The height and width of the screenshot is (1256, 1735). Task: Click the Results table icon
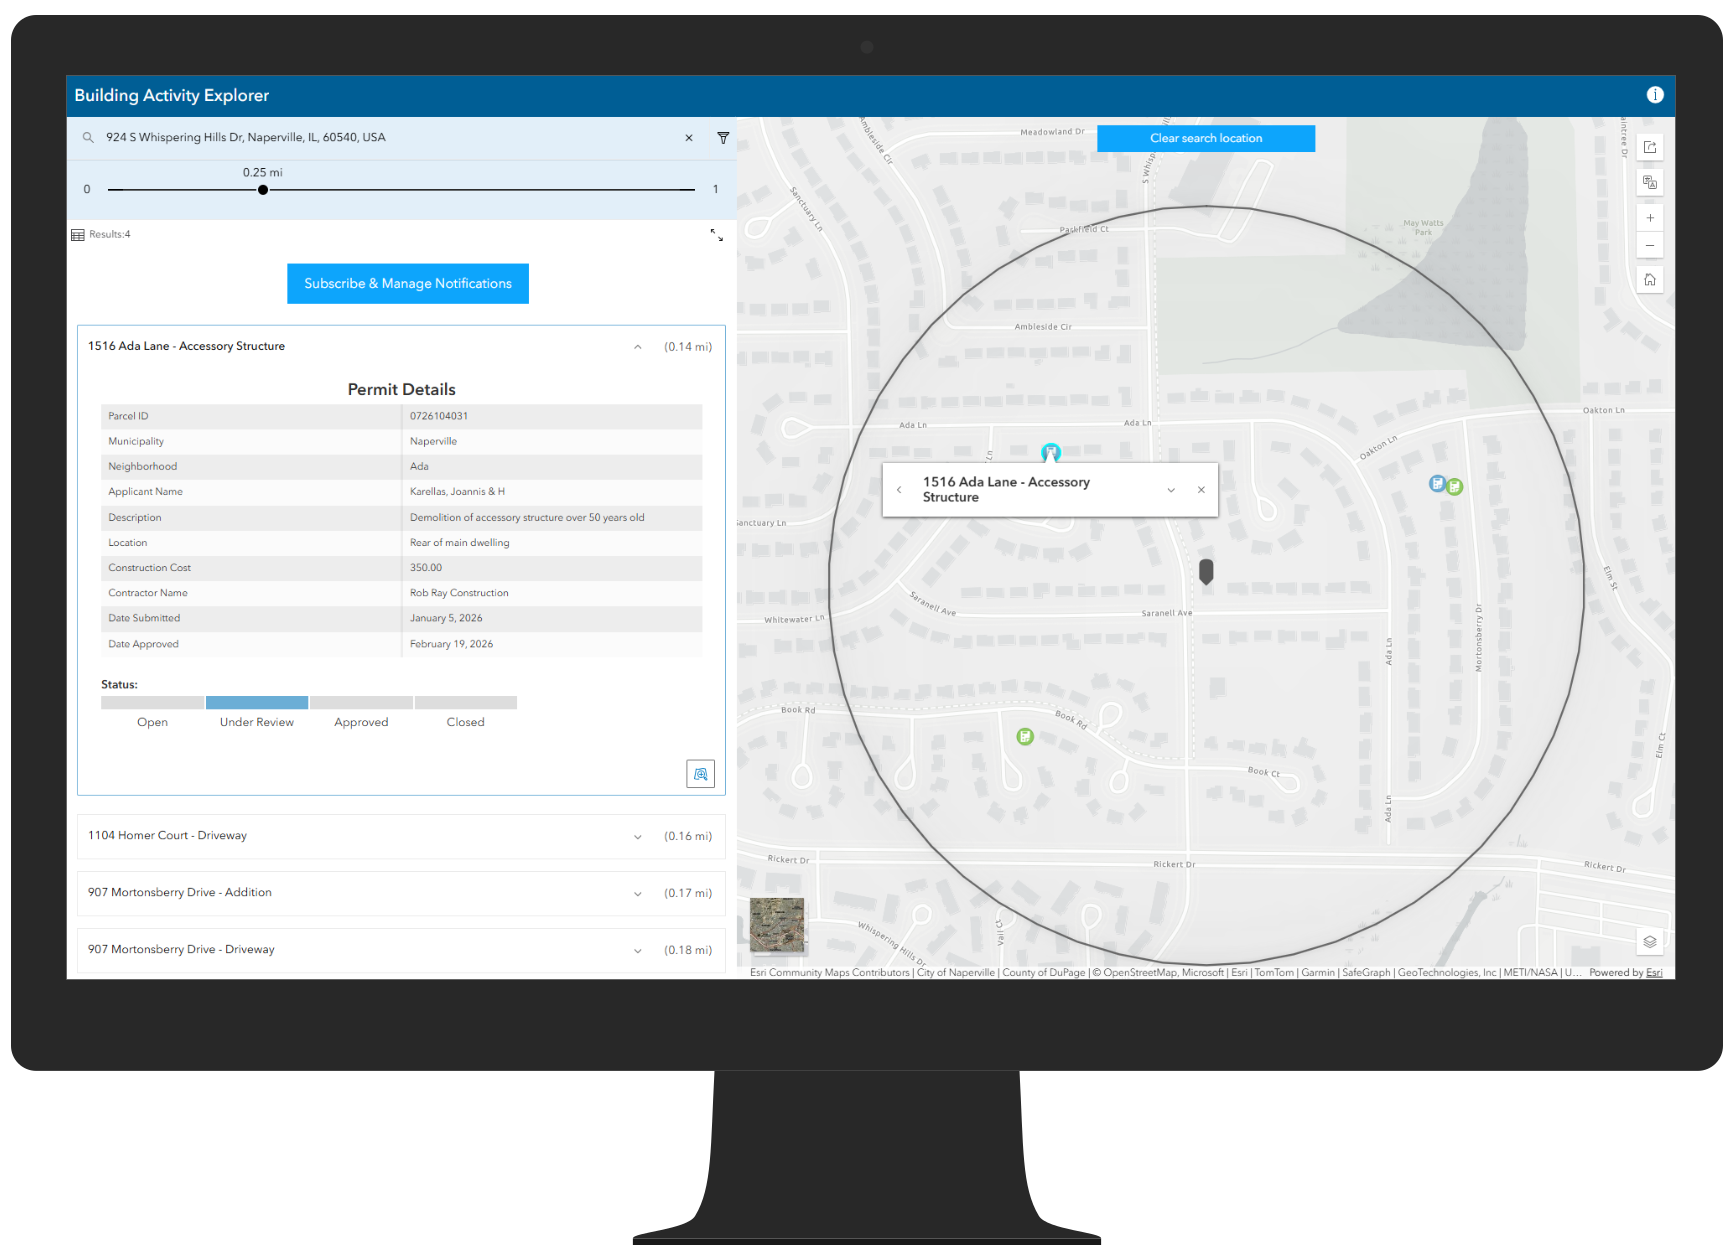(x=78, y=235)
